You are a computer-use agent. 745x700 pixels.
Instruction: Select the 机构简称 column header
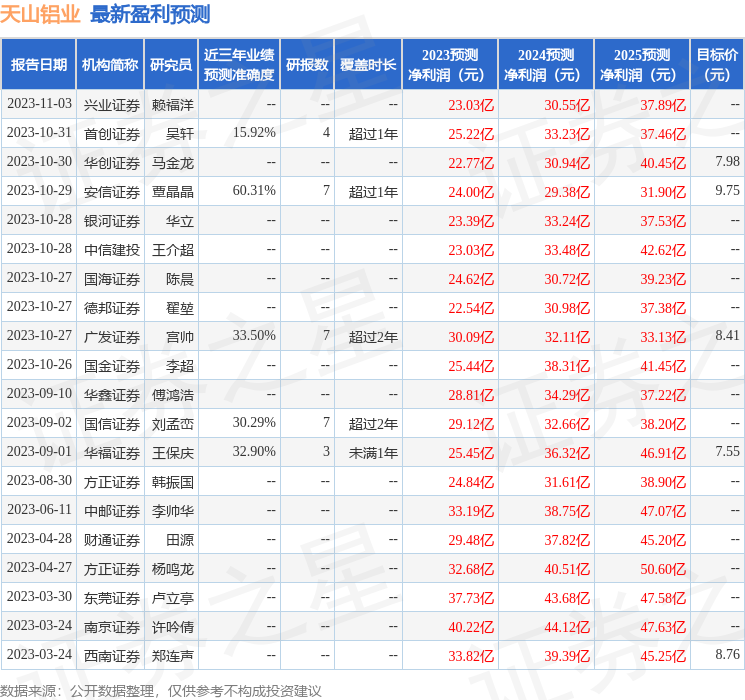pos(110,65)
